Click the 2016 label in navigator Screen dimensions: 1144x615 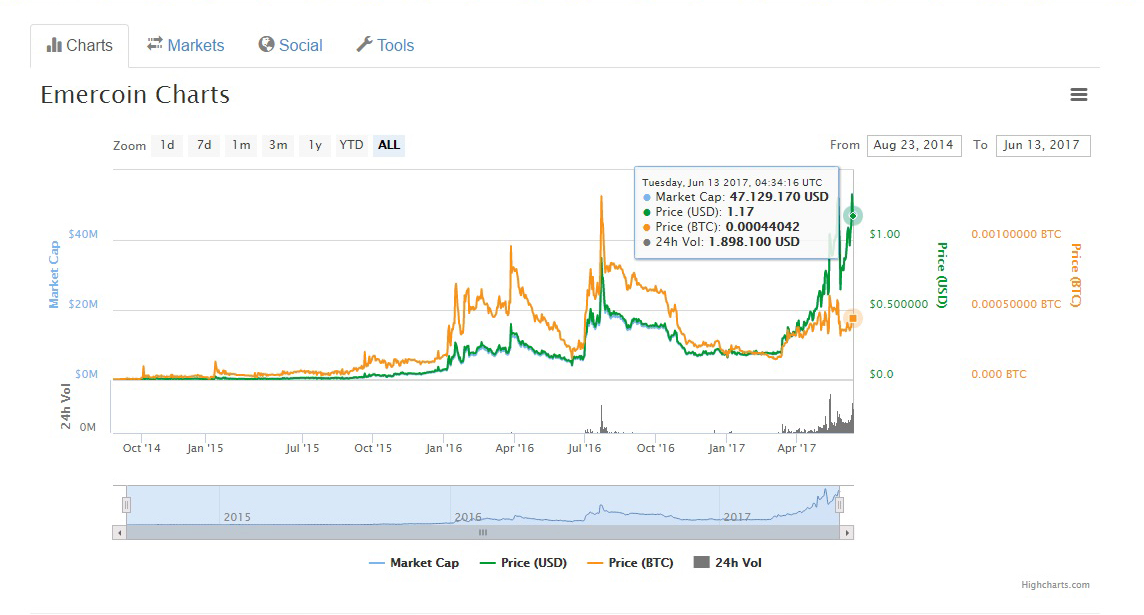coord(468,517)
